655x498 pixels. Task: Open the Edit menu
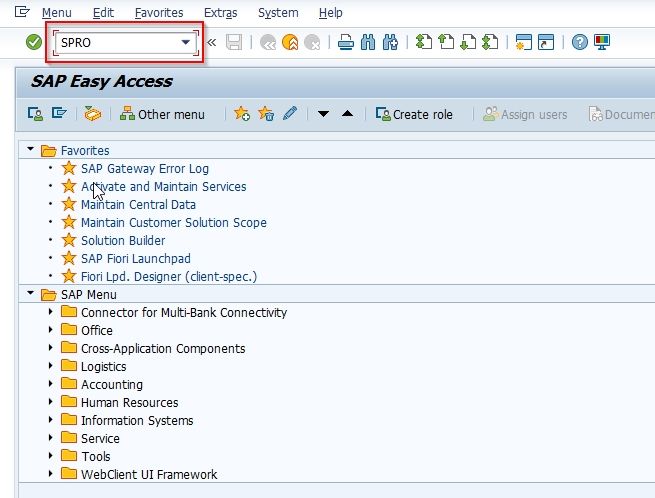103,13
